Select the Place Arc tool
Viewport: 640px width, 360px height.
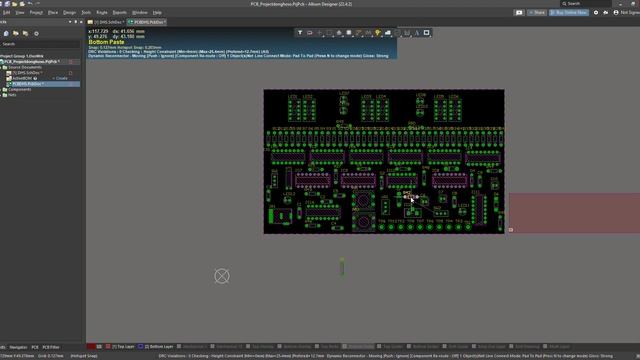tap(398, 33)
